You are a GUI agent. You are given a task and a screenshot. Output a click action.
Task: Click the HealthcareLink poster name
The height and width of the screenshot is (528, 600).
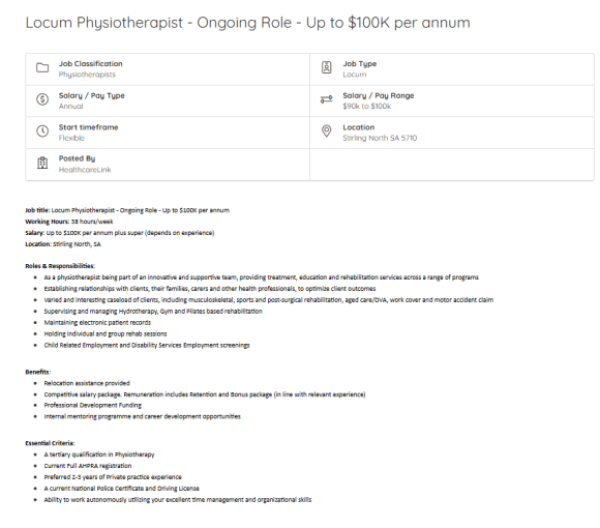tap(85, 169)
